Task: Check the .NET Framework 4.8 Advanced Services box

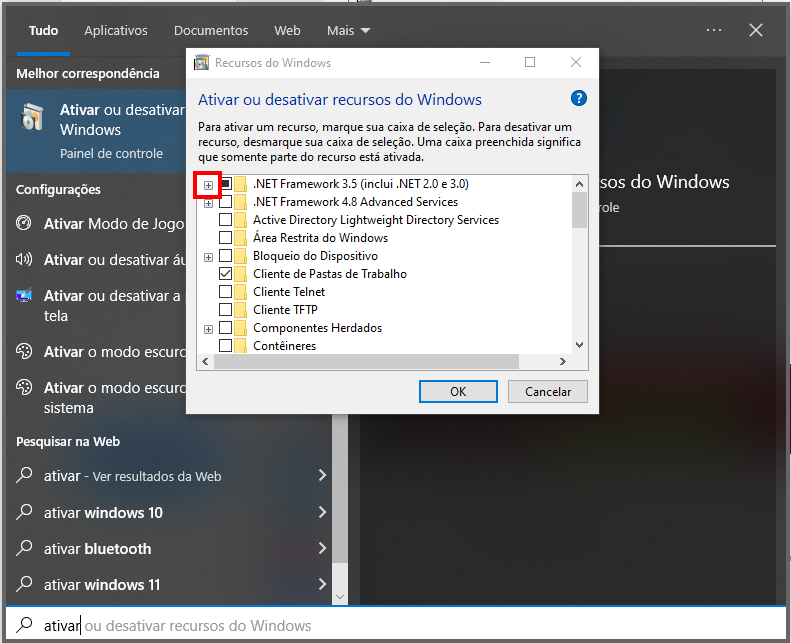Action: [x=225, y=202]
